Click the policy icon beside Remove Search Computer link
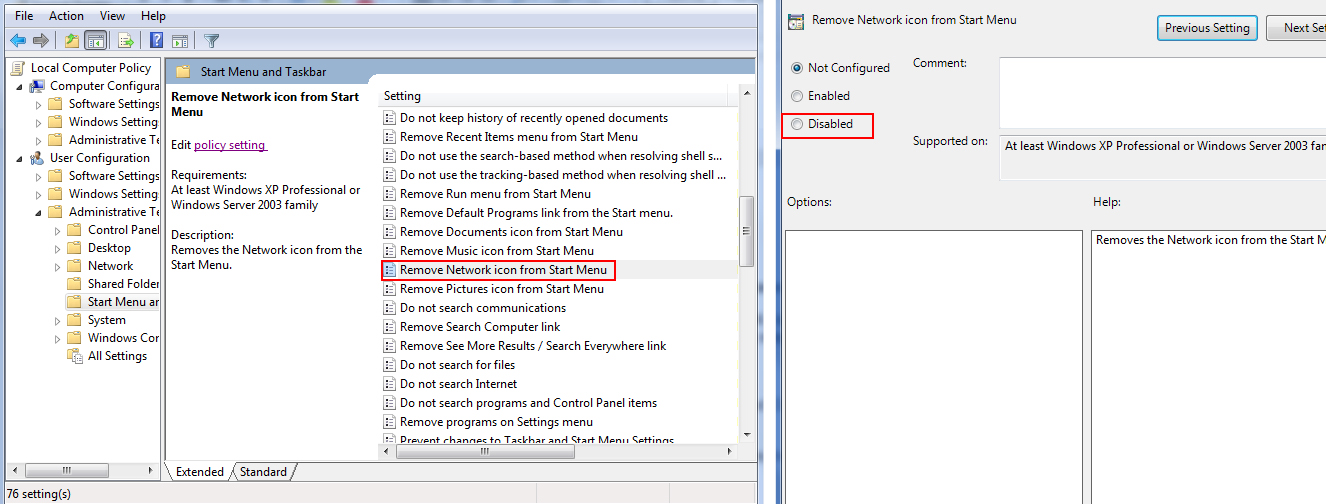The image size is (1326, 504). pyautogui.click(x=391, y=327)
